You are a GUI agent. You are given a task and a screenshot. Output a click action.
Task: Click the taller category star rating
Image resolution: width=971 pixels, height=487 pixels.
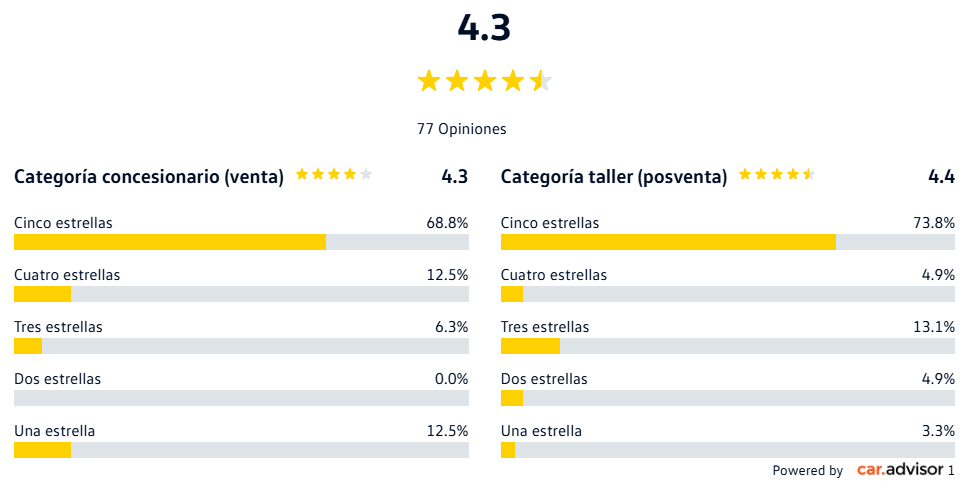(x=777, y=175)
